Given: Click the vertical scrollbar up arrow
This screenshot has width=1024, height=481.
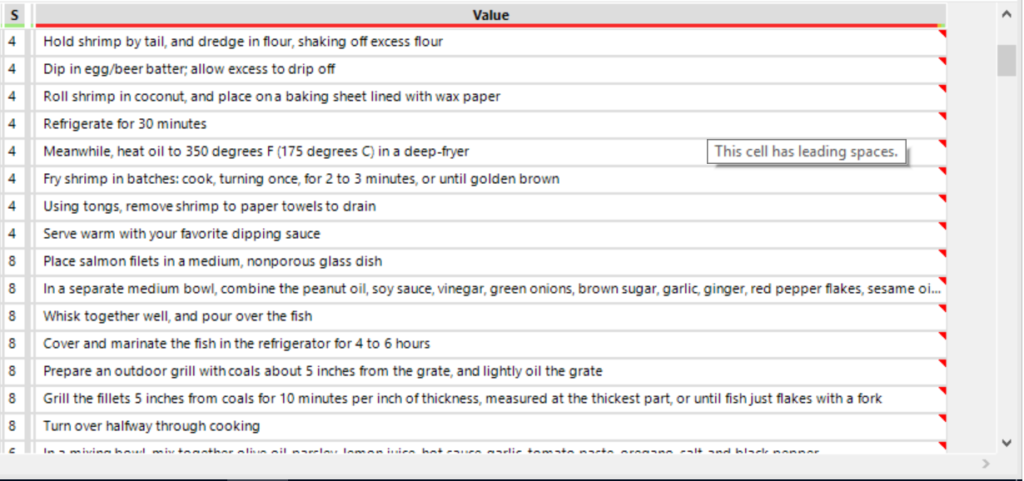Looking at the screenshot, I should point(1007,14).
